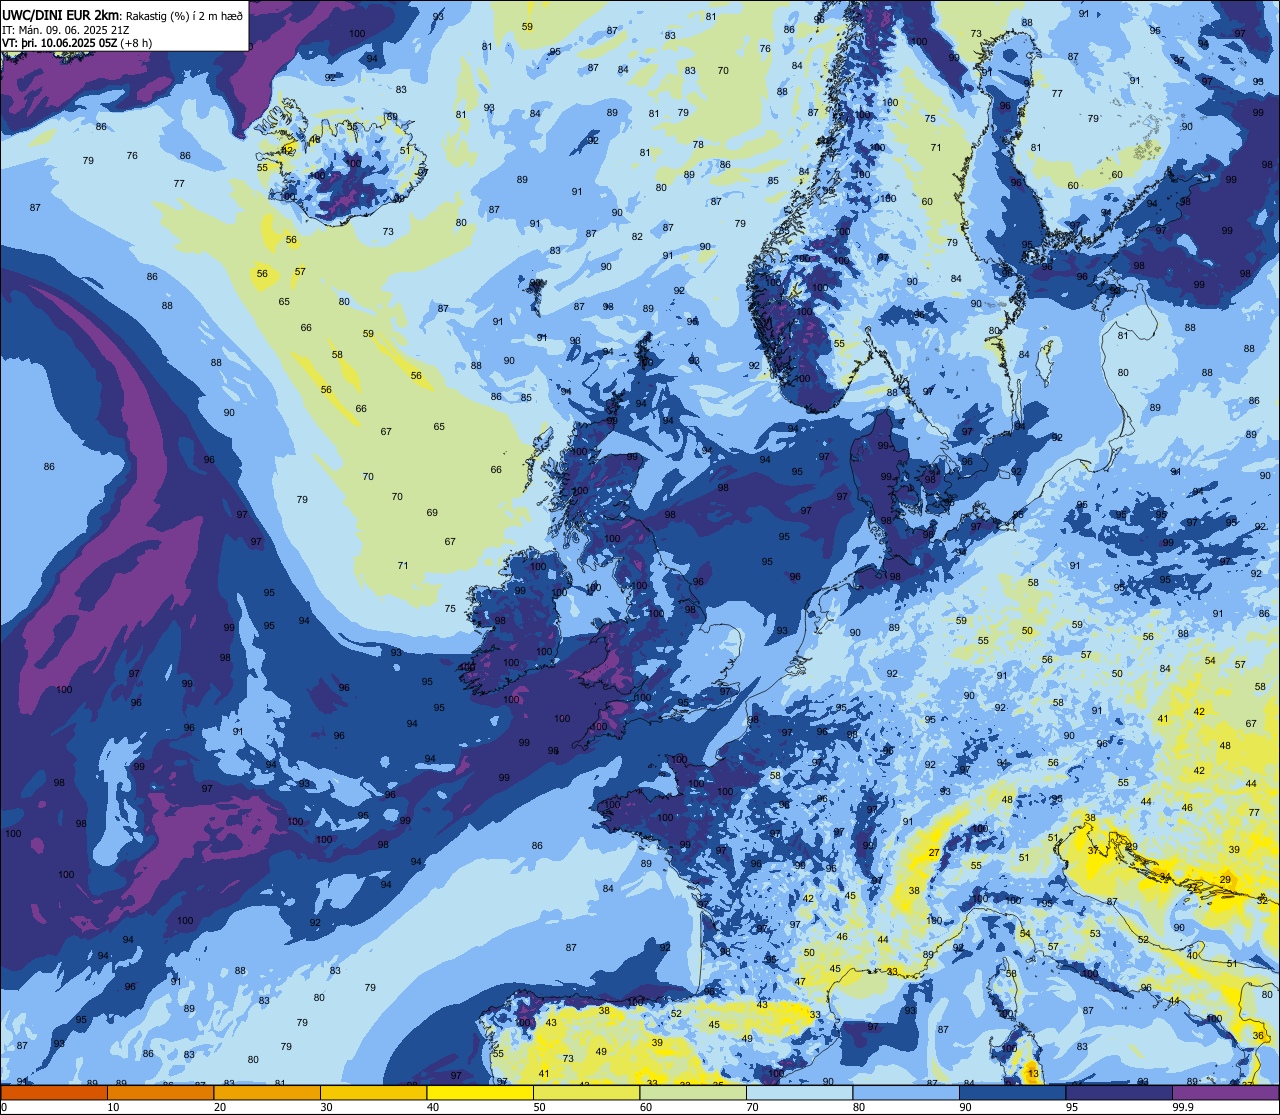Click the humidity value 13 near Sicily
Screen dimensions: 1280x1115
(x=1033, y=1074)
